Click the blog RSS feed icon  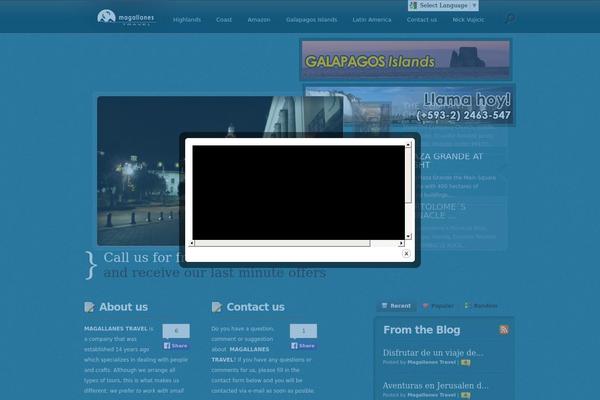coord(504,330)
